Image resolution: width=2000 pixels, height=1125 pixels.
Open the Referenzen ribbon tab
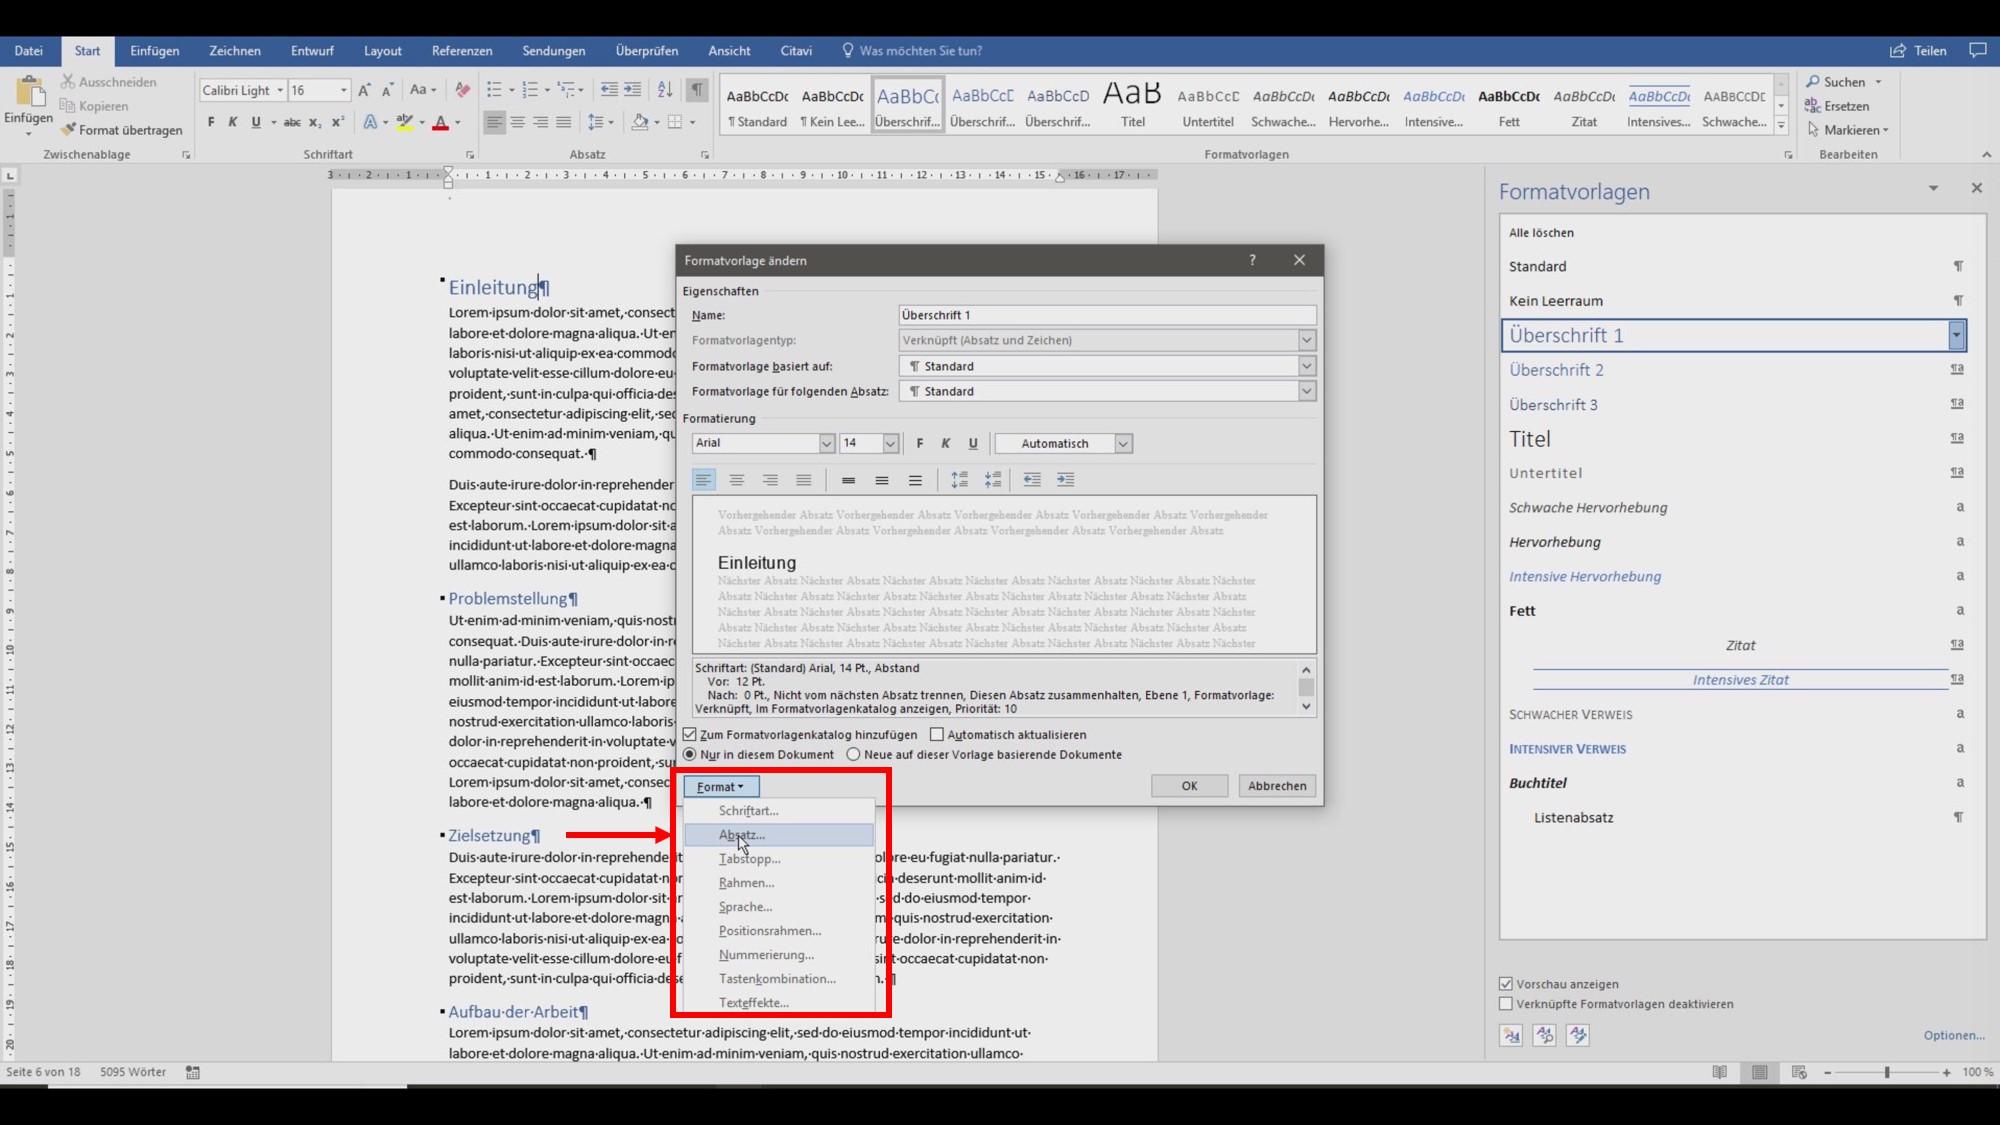(462, 51)
